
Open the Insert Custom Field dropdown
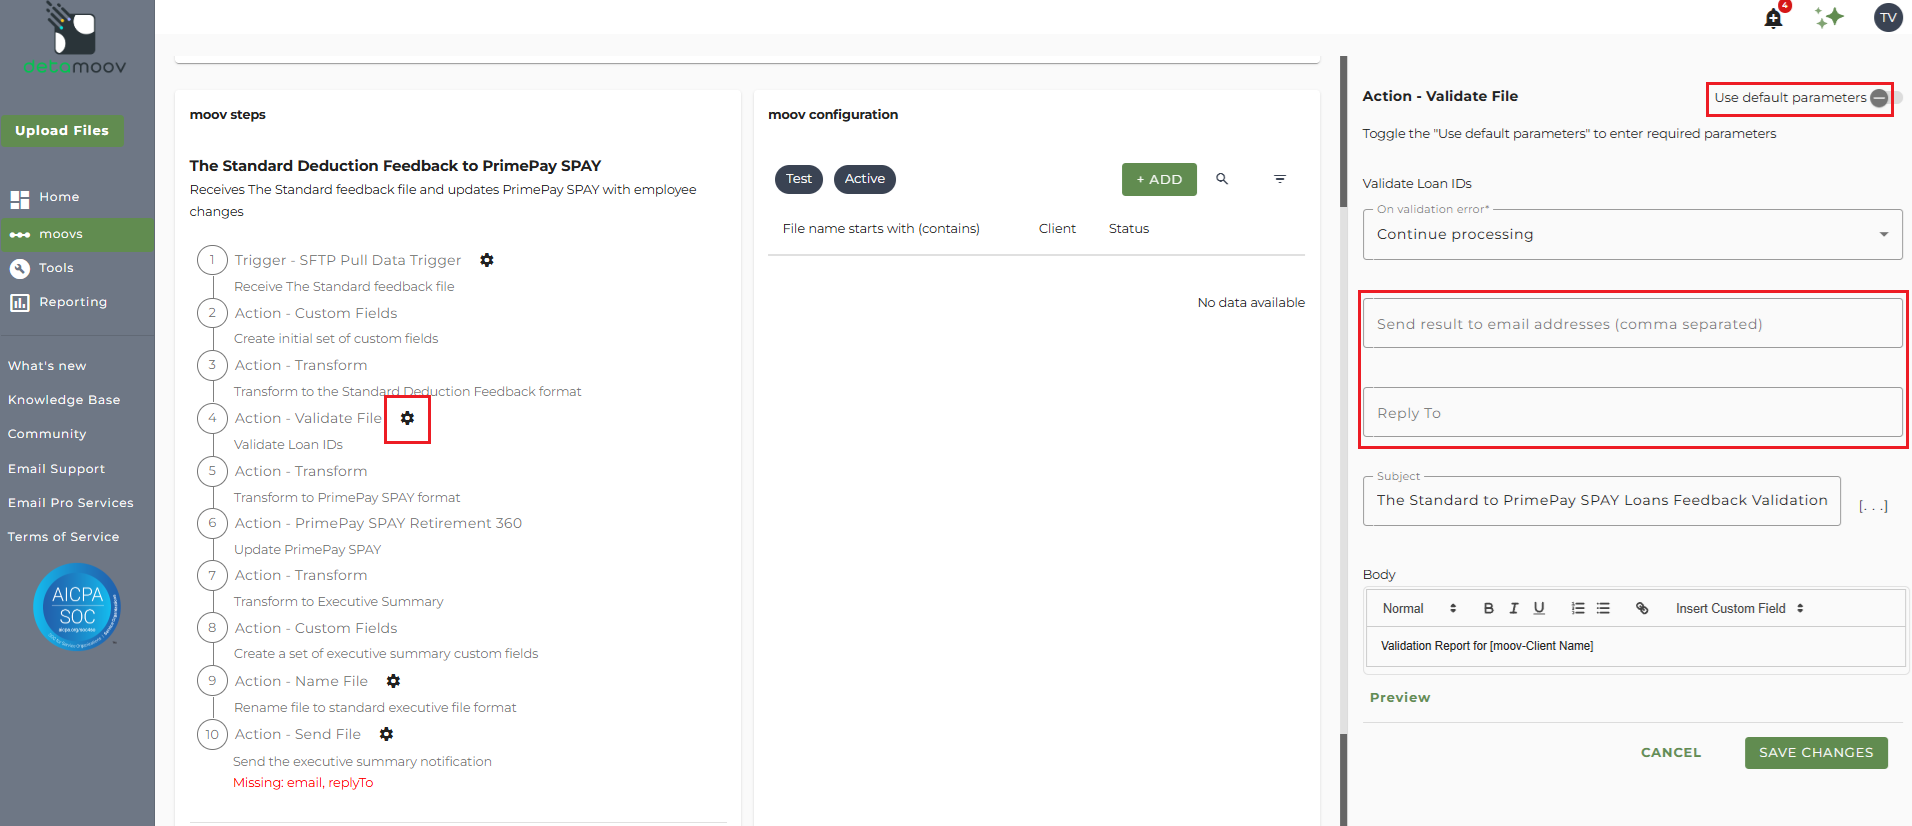[x=1740, y=608]
